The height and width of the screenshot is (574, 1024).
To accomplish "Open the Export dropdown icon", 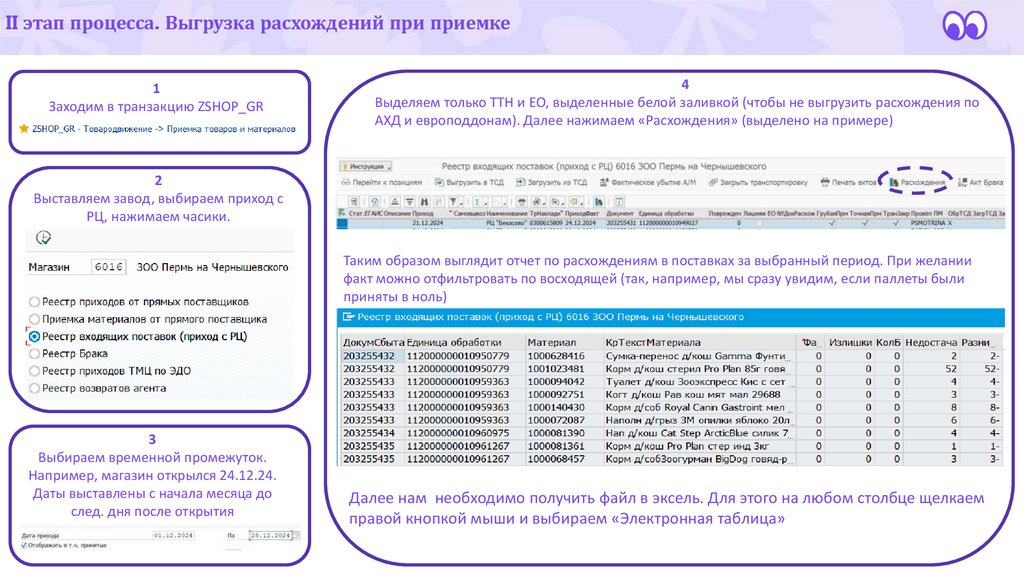I will tap(556, 202).
